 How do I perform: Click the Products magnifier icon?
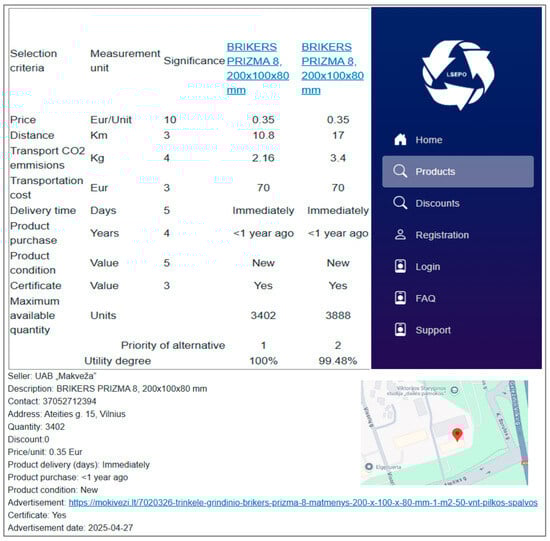pyautogui.click(x=400, y=171)
